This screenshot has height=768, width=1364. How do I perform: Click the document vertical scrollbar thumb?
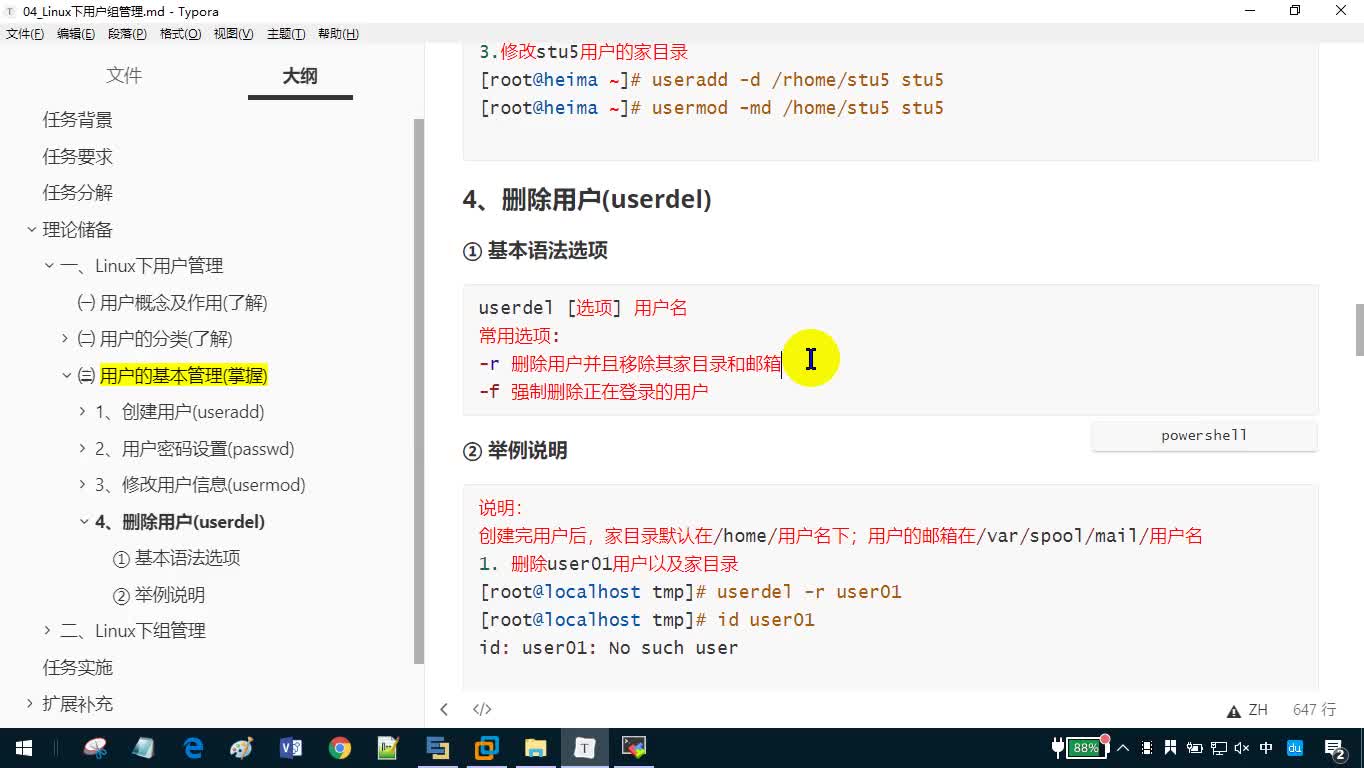[1359, 330]
